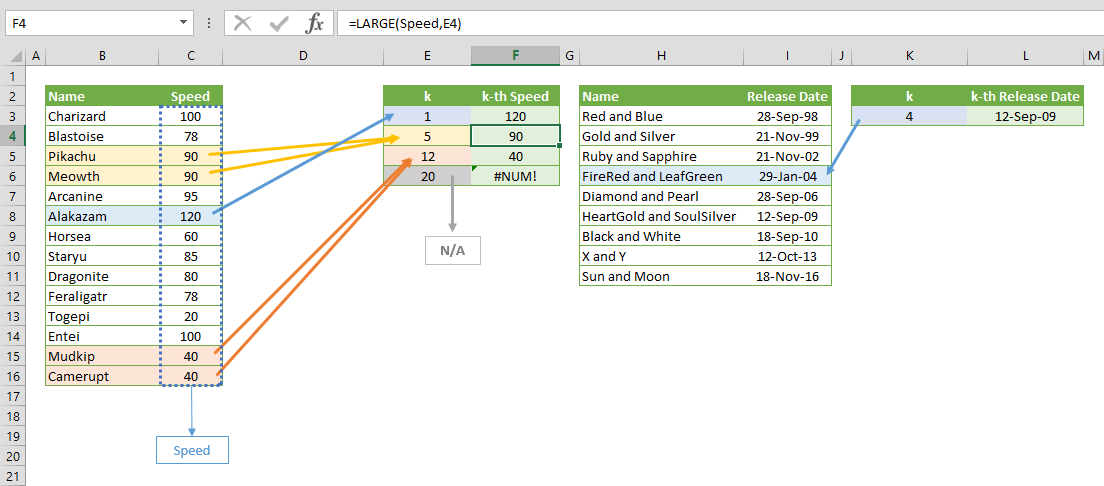Click Dragonite's speed value 80
Screen dimensions: 1104x486
pyautogui.click(x=191, y=276)
